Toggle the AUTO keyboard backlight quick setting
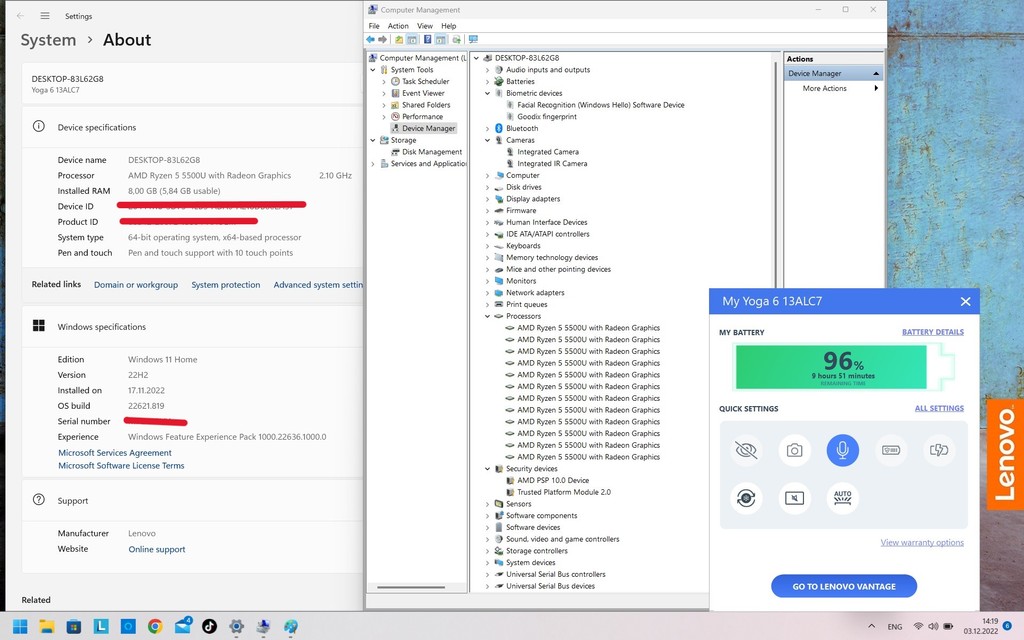This screenshot has height=640, width=1024. pyautogui.click(x=842, y=498)
